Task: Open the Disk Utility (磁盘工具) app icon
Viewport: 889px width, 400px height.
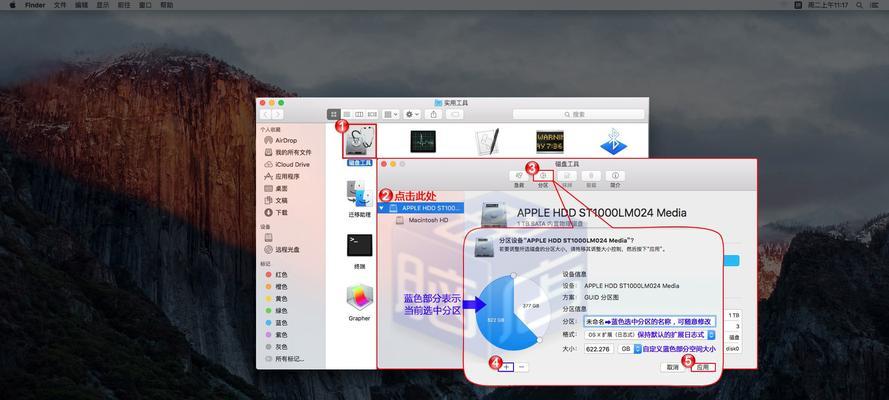Action: (361, 142)
